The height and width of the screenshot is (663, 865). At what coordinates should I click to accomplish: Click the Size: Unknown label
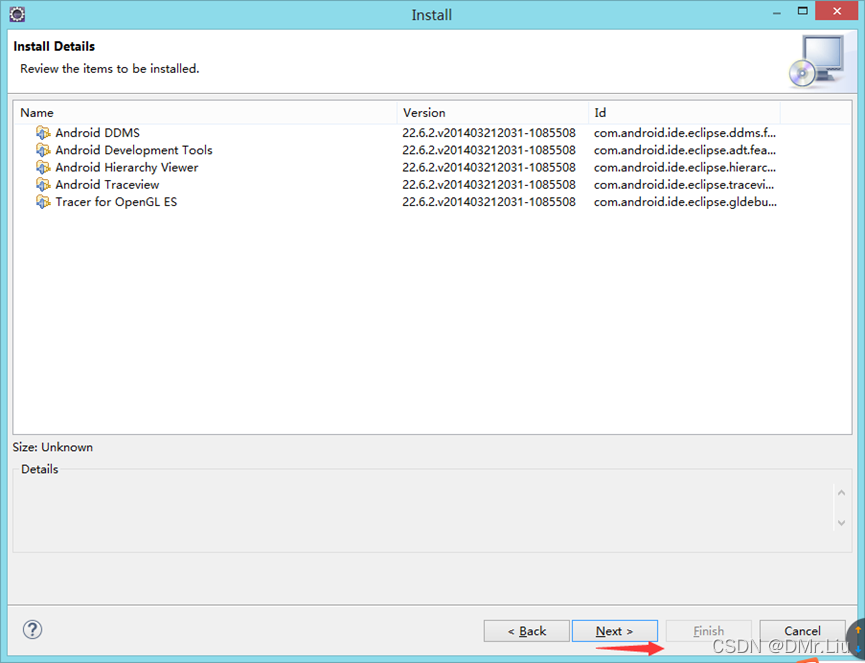53,447
